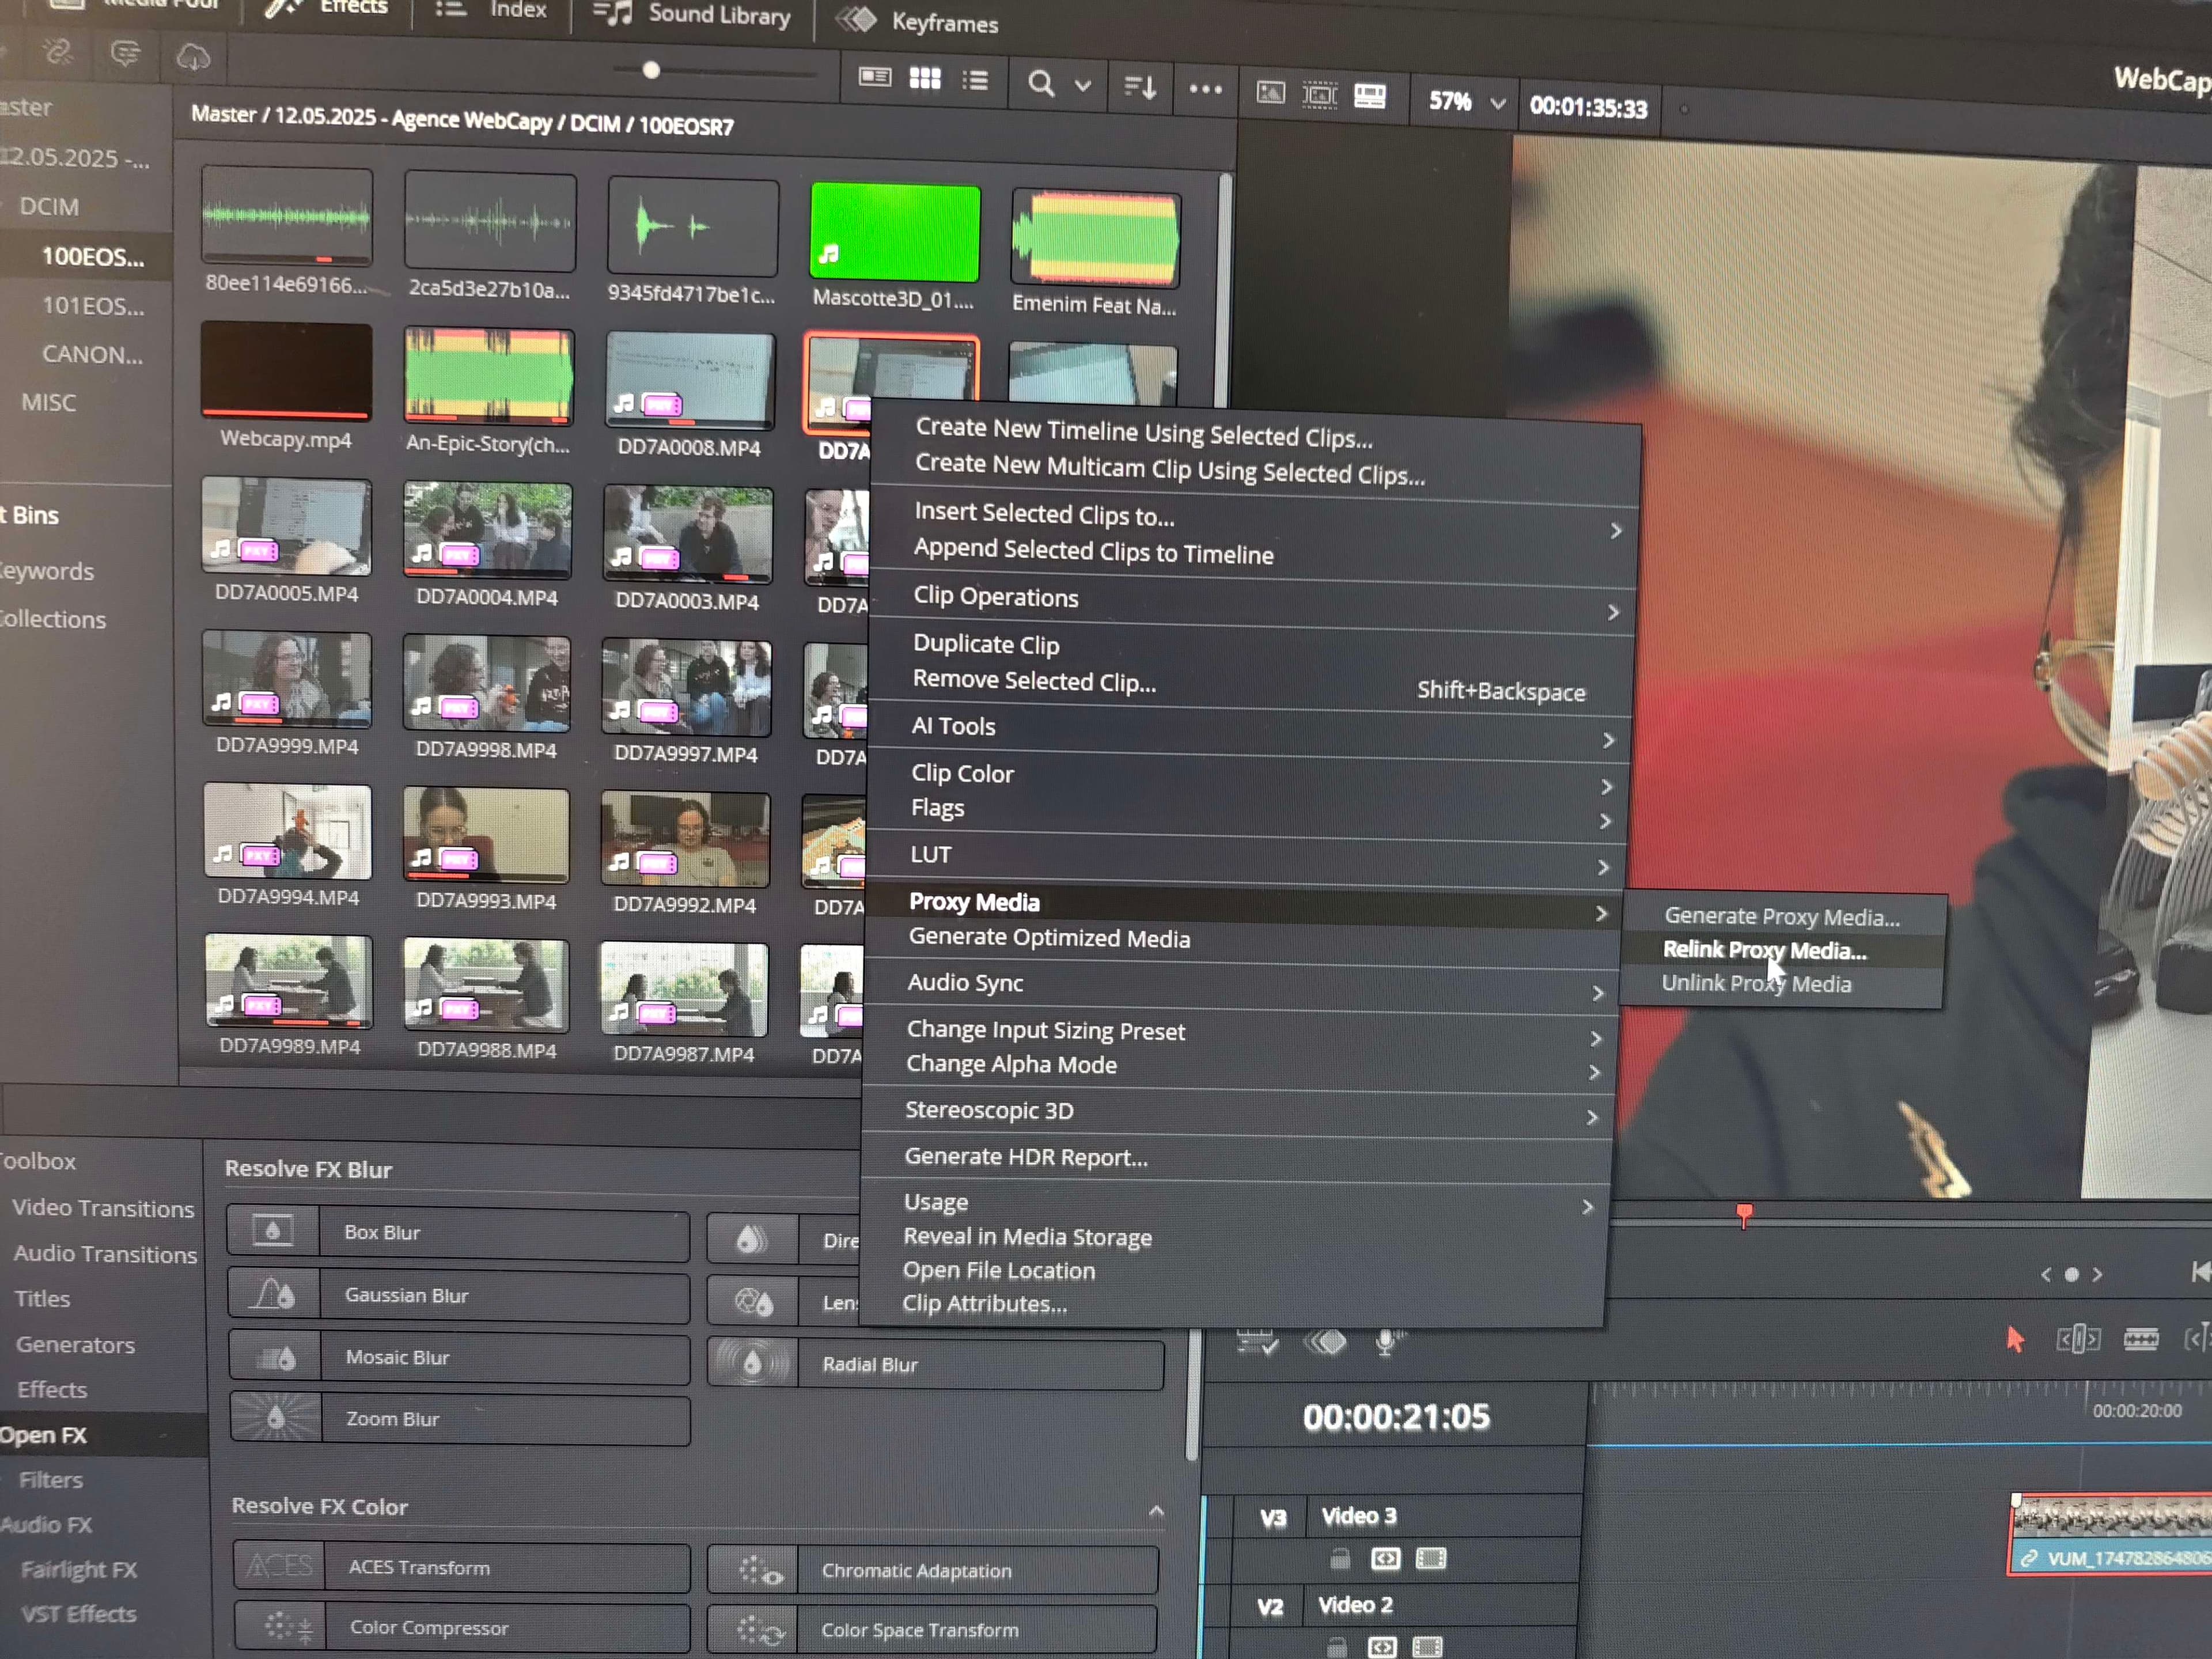
Task: Click the timeline ruler at 00:00:20:00
Action: coord(2137,1410)
